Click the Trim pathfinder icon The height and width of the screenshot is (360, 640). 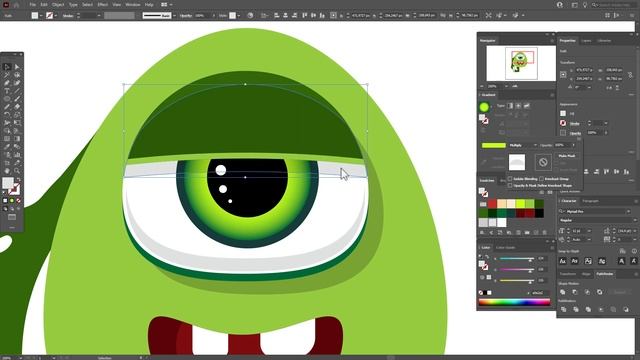click(x=576, y=309)
